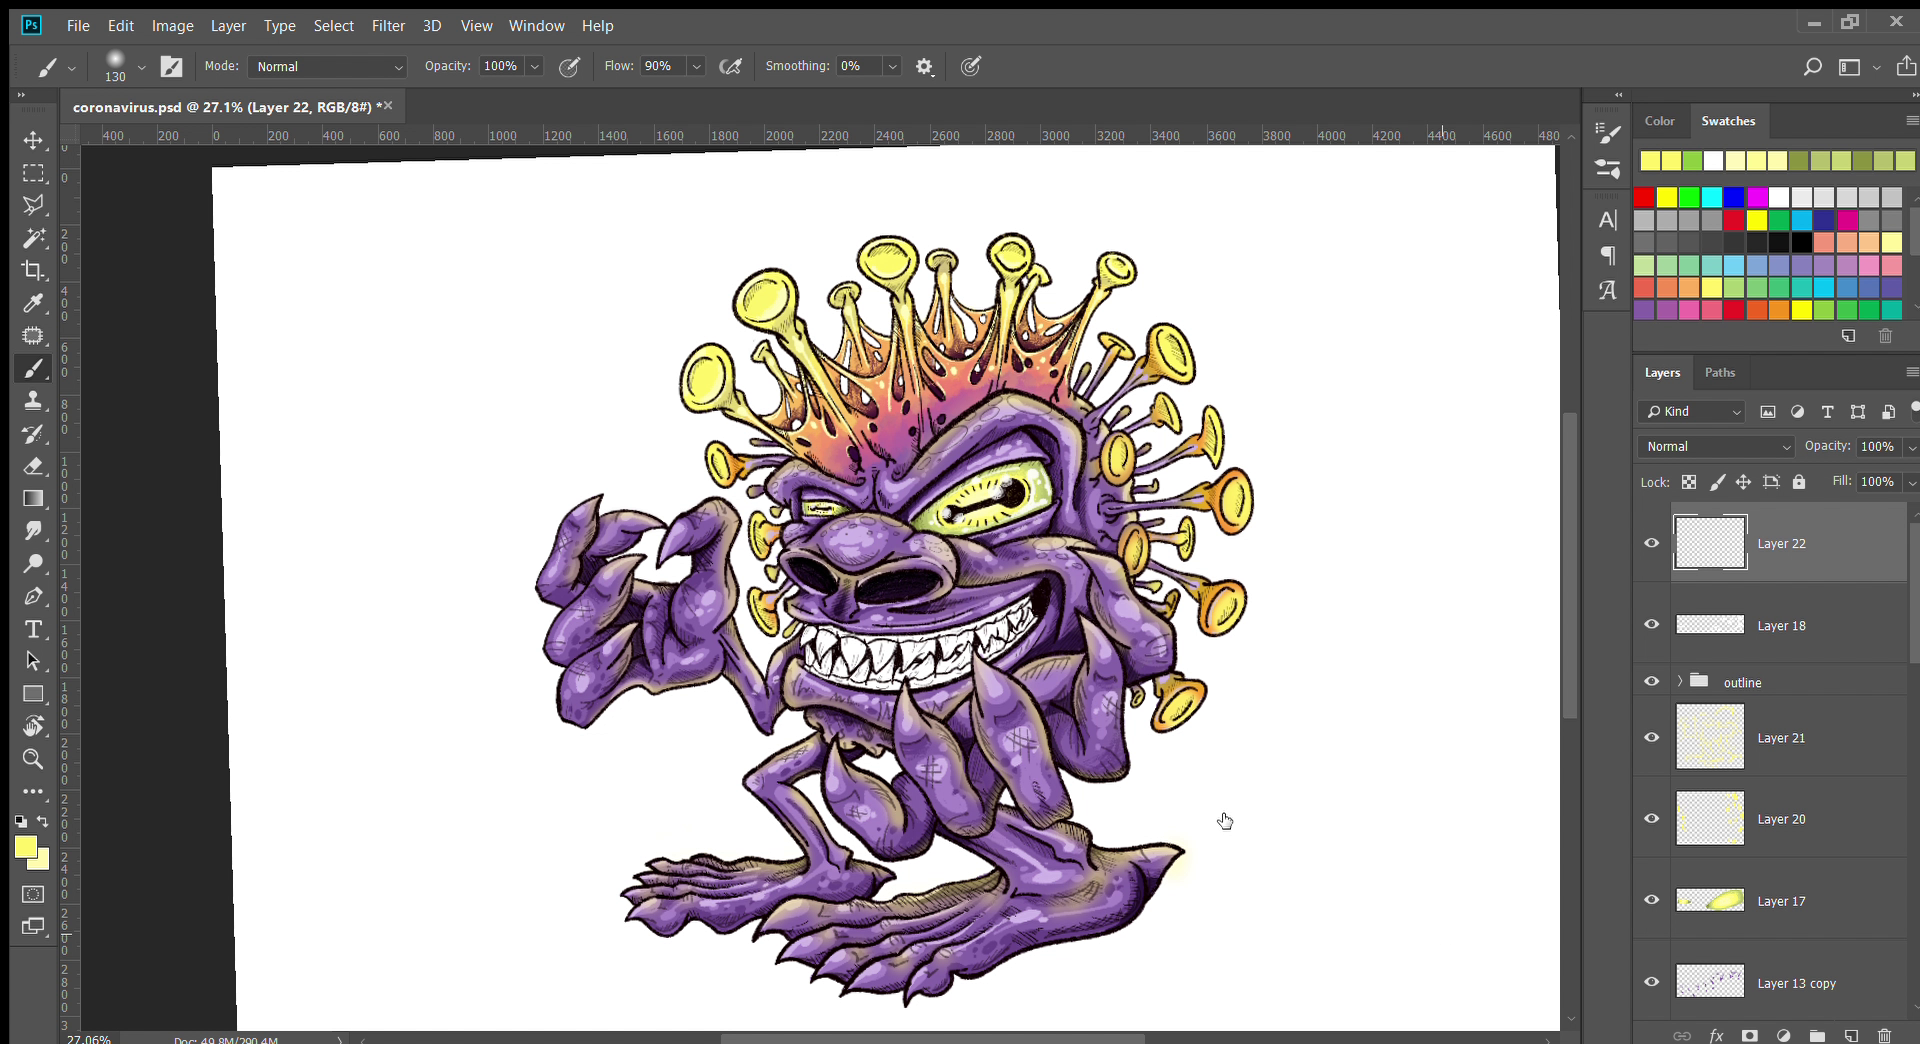Toggle visibility of outline group
This screenshot has height=1044, width=1920.
pos(1652,681)
